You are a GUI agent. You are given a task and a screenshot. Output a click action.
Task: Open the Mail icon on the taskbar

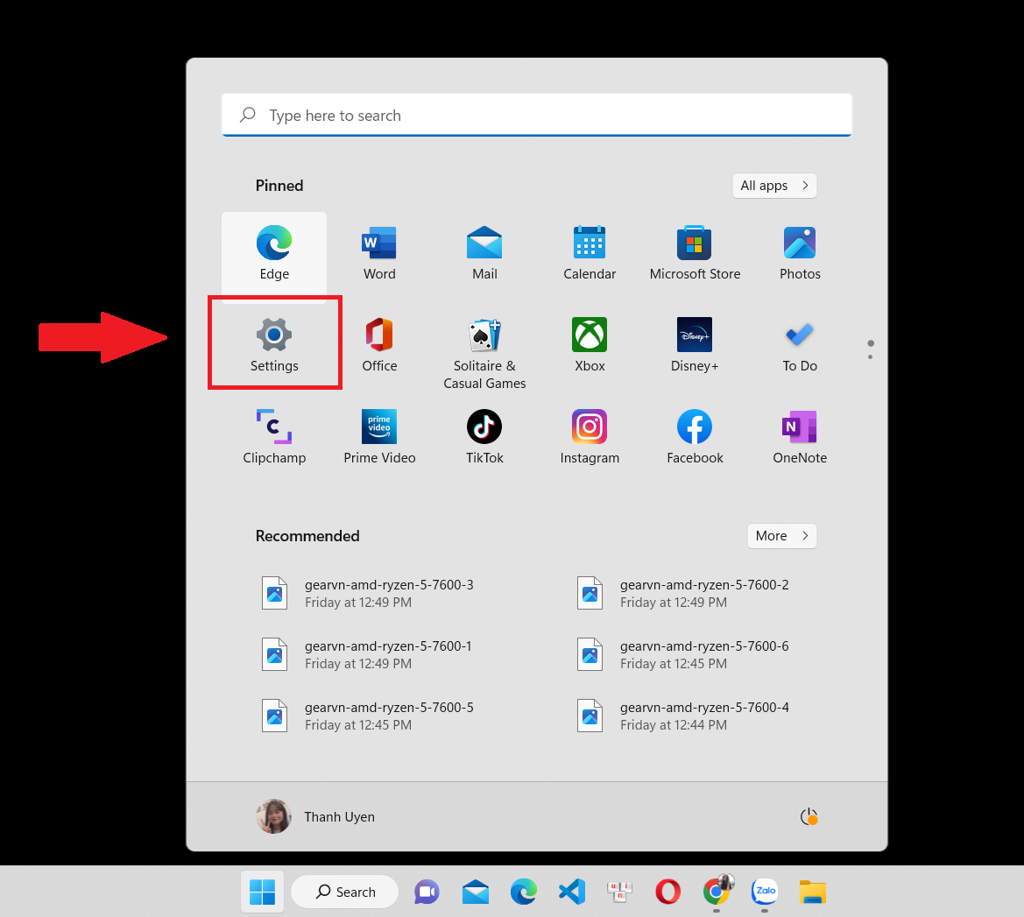[475, 892]
